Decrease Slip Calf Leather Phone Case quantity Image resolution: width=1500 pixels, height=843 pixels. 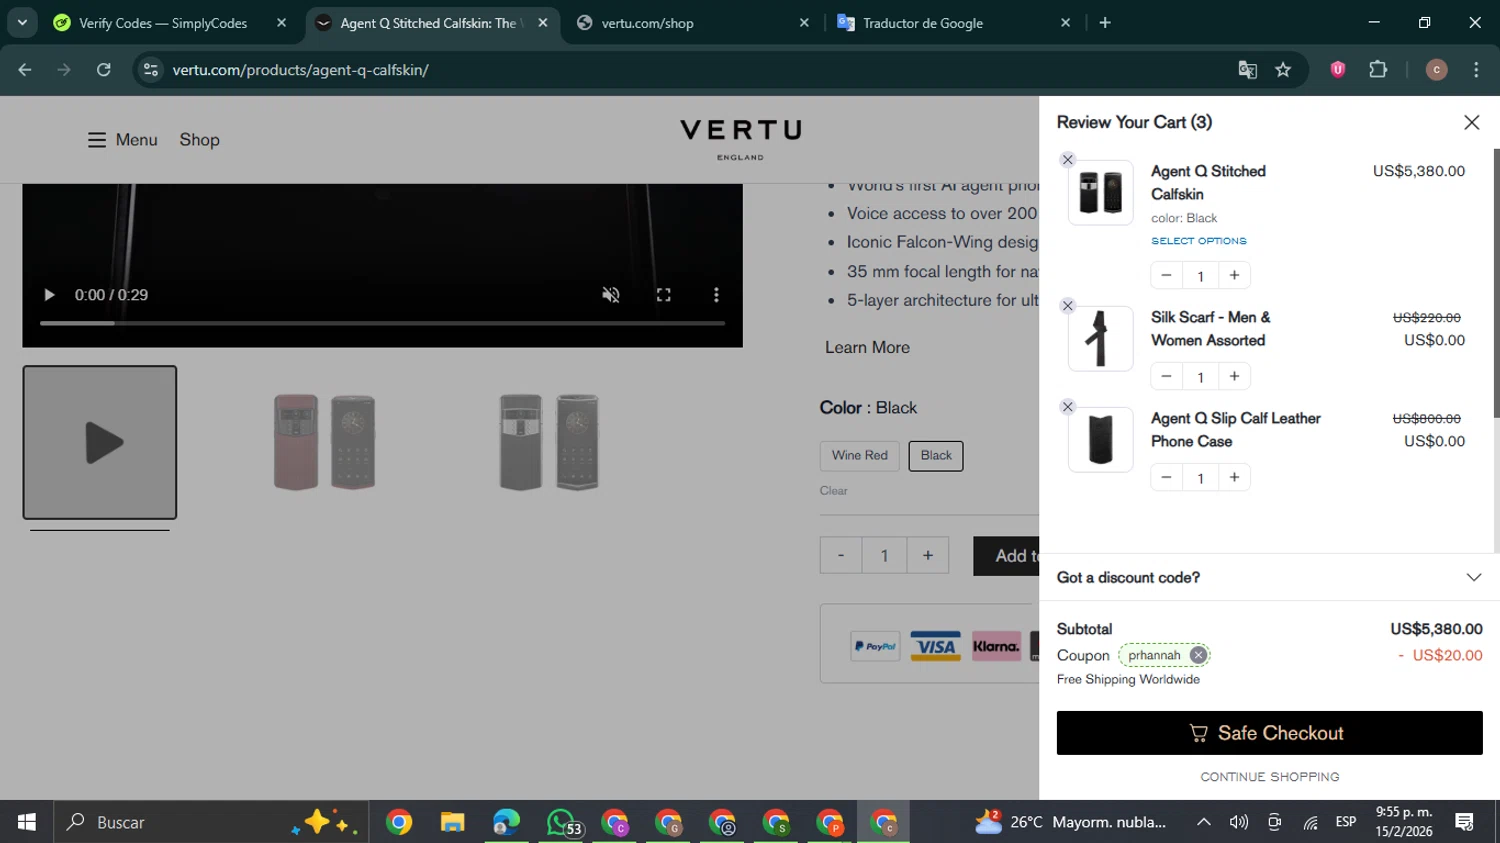click(x=1166, y=477)
